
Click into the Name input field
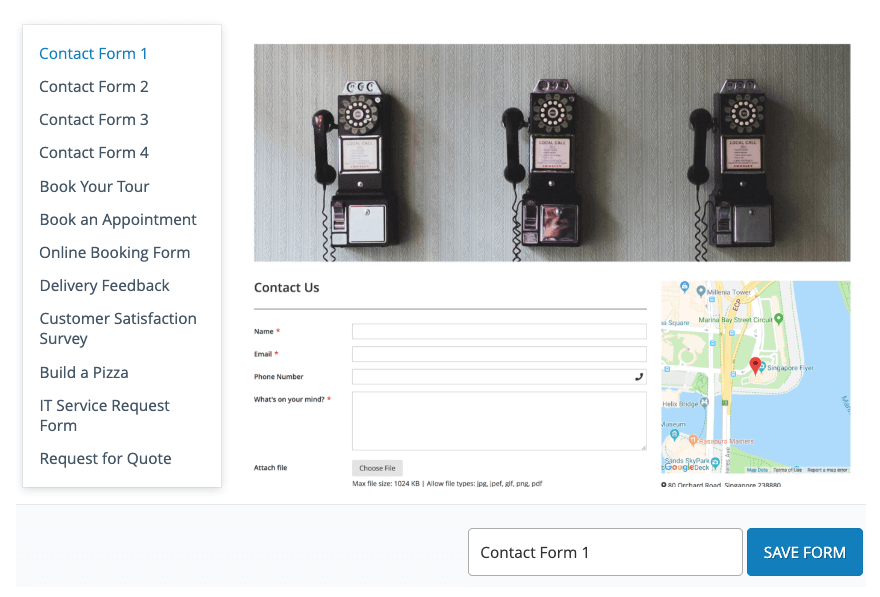(x=499, y=331)
